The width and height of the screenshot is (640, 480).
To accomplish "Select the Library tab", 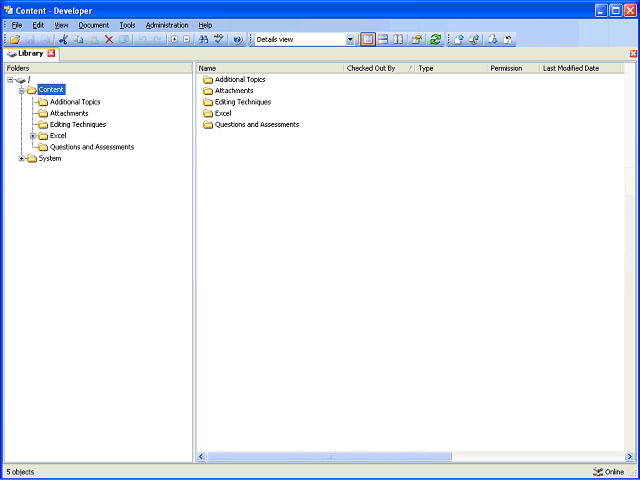I will tap(31, 53).
